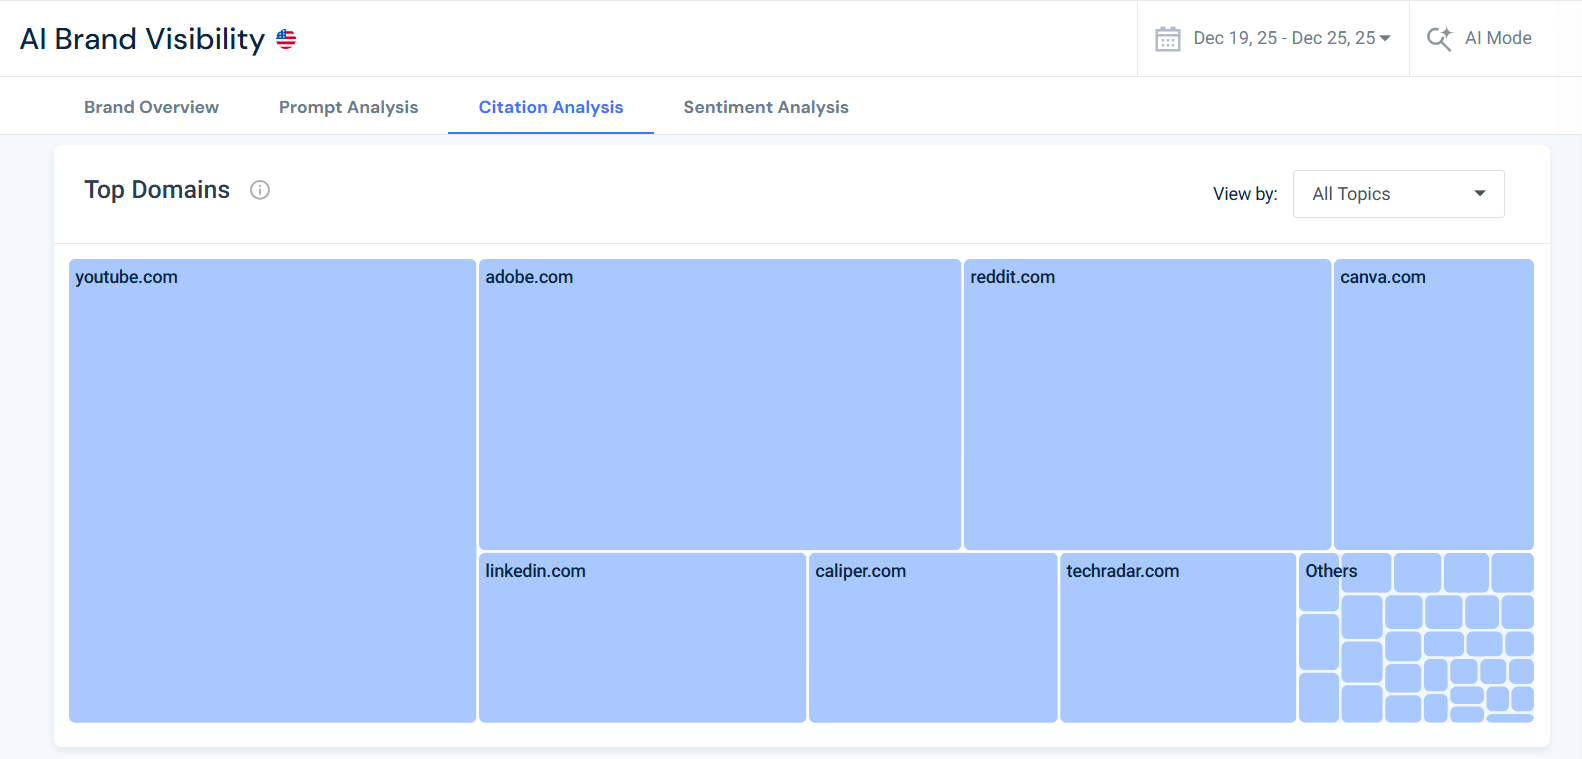Open the date range Dec 19 - Dec 25 dropdown
Viewport: 1582px width, 759px height.
point(1291,38)
